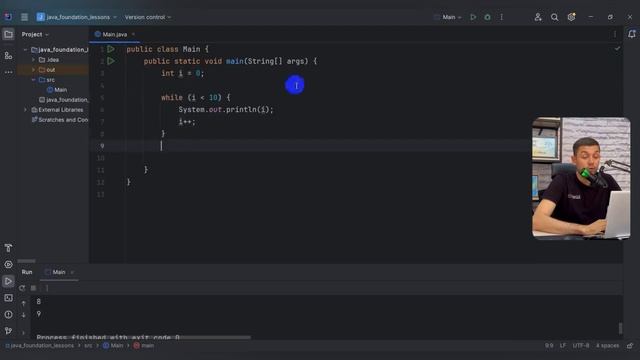Change UTF-8 file encoding
Image resolution: width=640 pixels, height=360 pixels.
[x=580, y=346]
